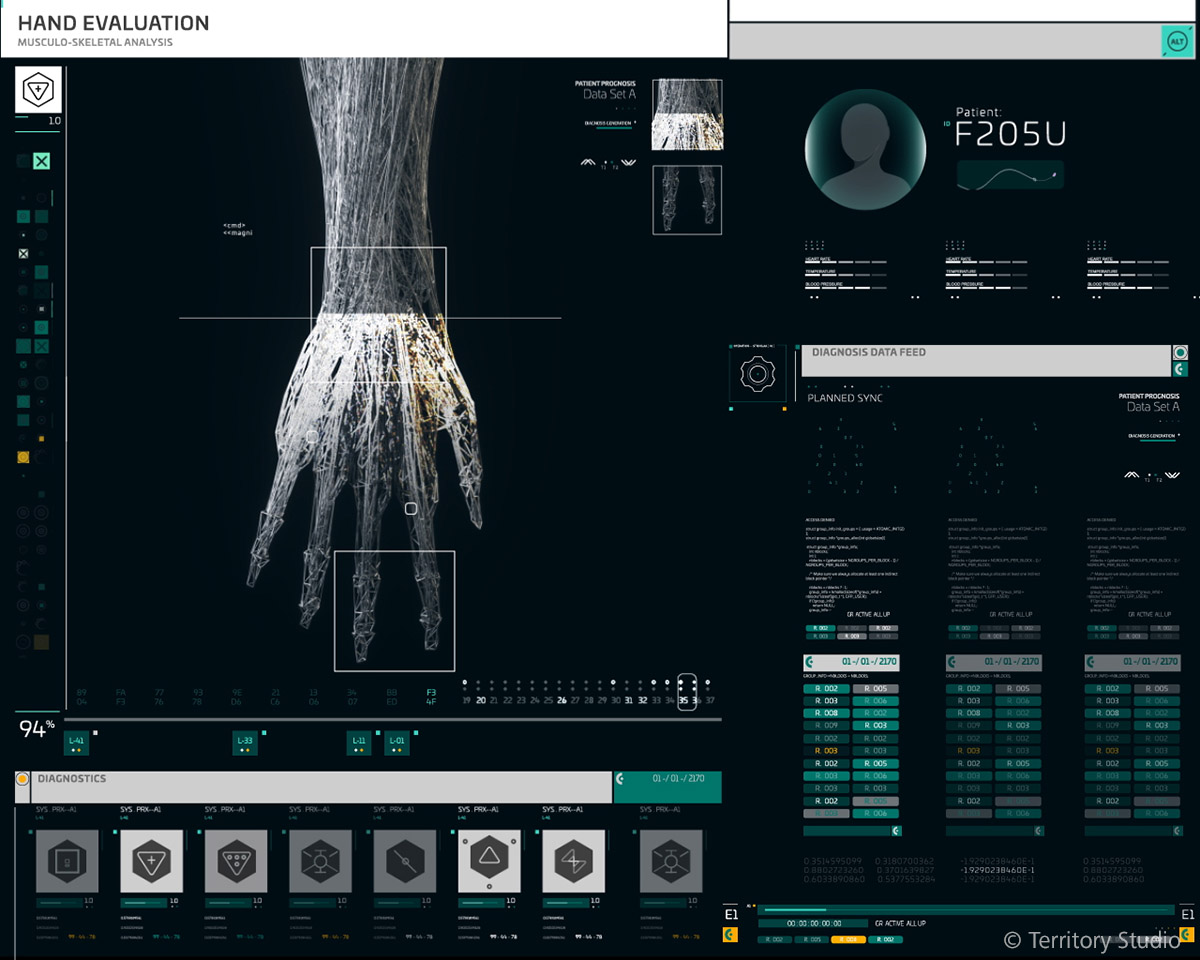Click the teal ALT badge icon

1176,41
